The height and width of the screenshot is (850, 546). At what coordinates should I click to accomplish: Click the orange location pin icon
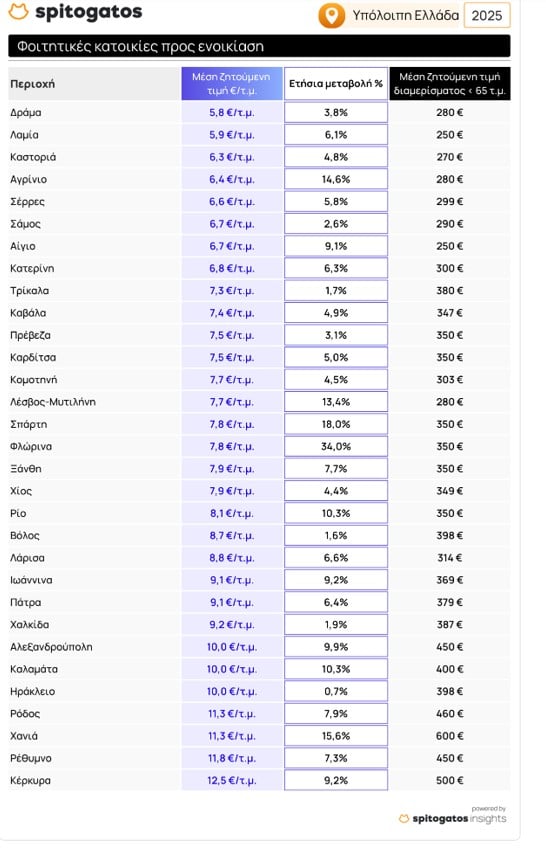[331, 15]
